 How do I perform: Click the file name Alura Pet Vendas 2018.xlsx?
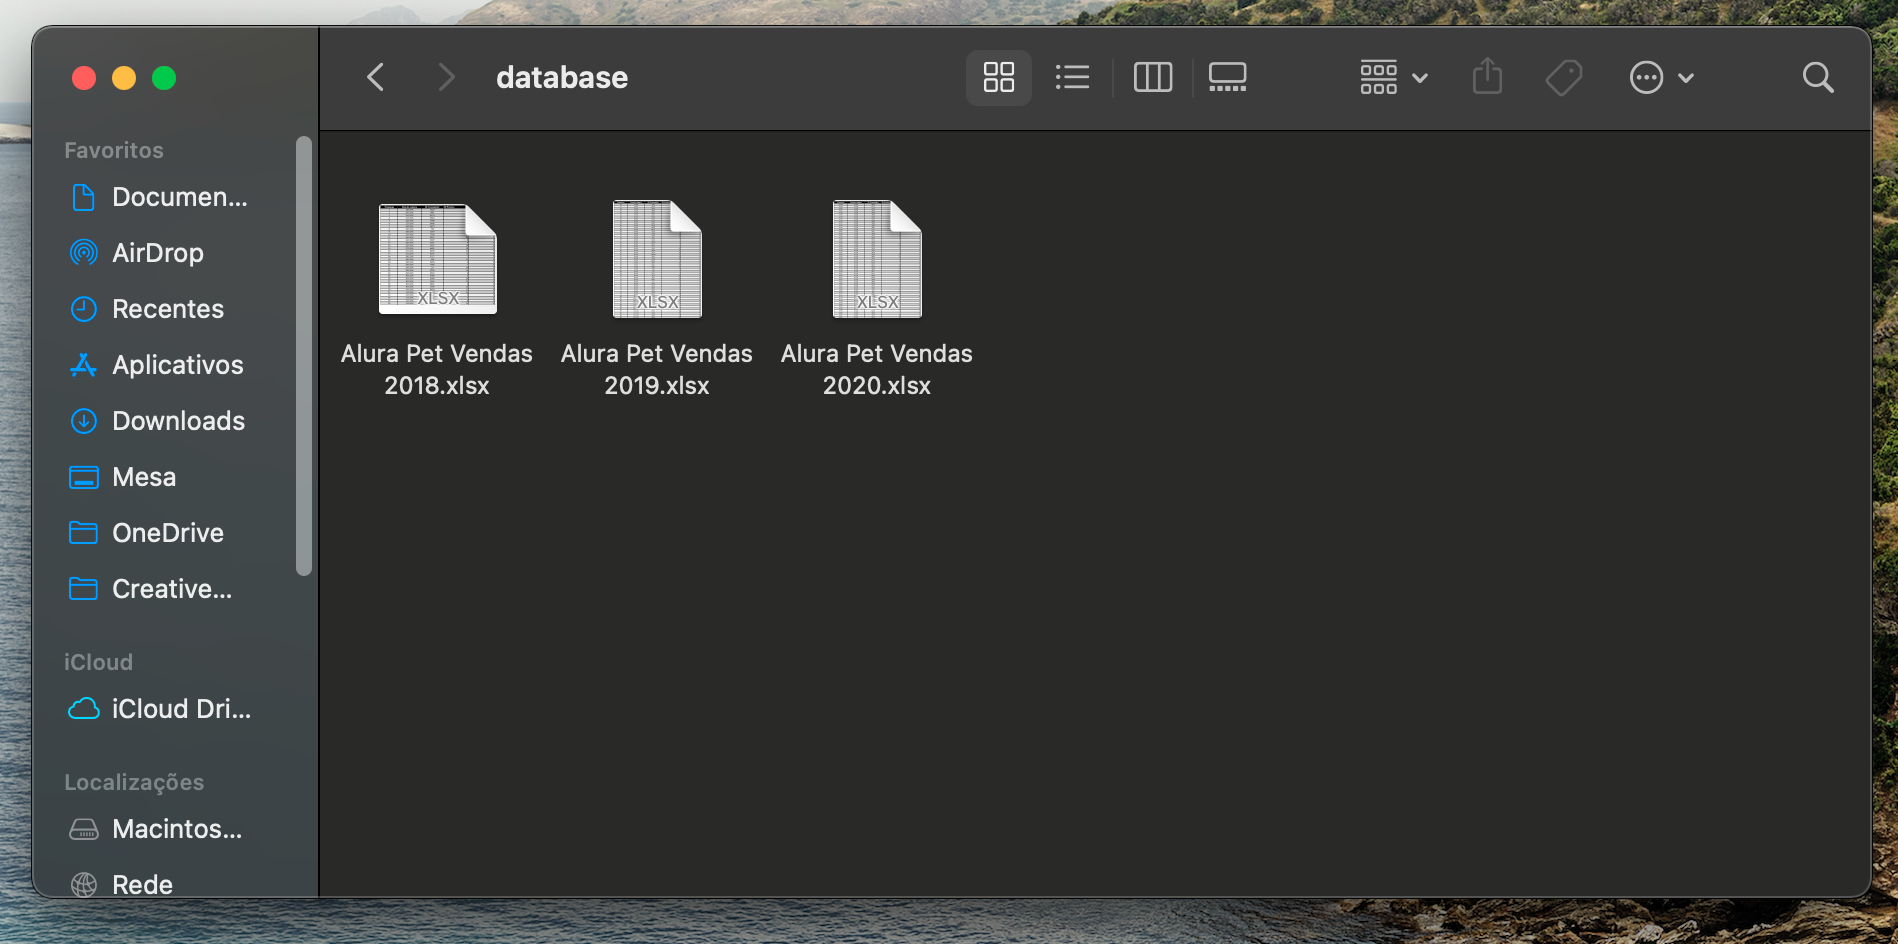(x=437, y=369)
